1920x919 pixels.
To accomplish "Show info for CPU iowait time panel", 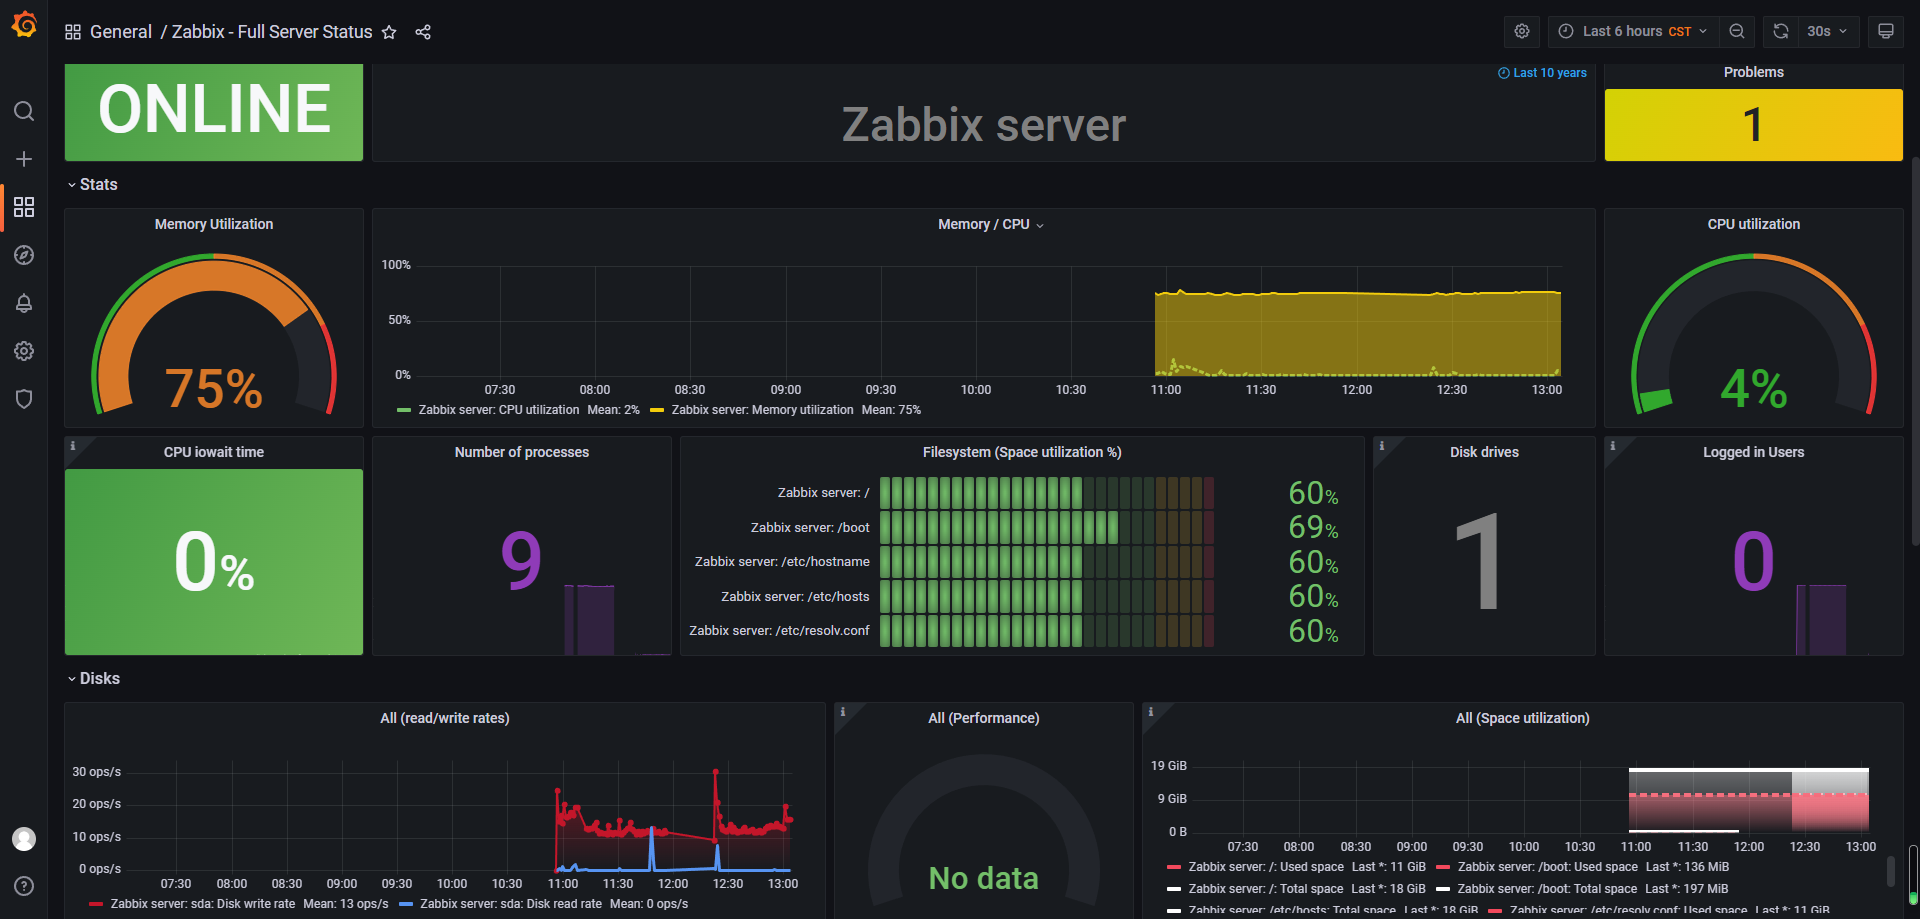I will [x=72, y=446].
